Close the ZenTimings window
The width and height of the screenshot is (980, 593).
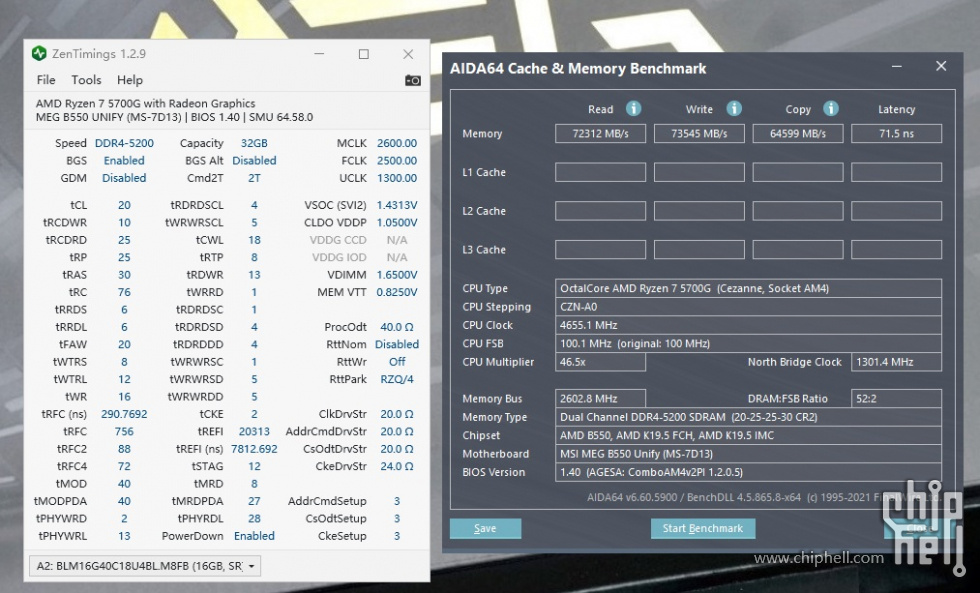[x=408, y=54]
